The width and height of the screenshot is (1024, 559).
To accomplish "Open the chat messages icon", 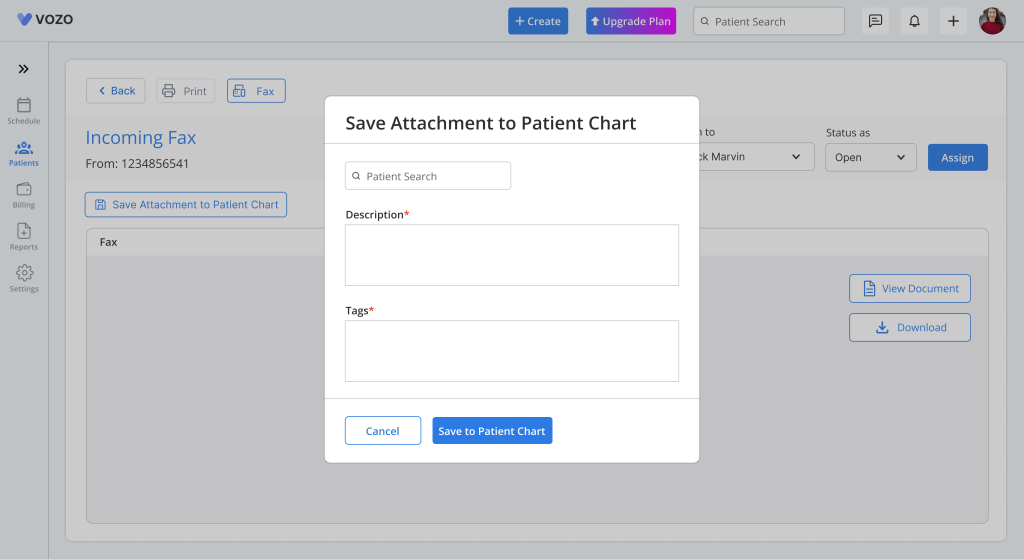I will click(x=875, y=21).
